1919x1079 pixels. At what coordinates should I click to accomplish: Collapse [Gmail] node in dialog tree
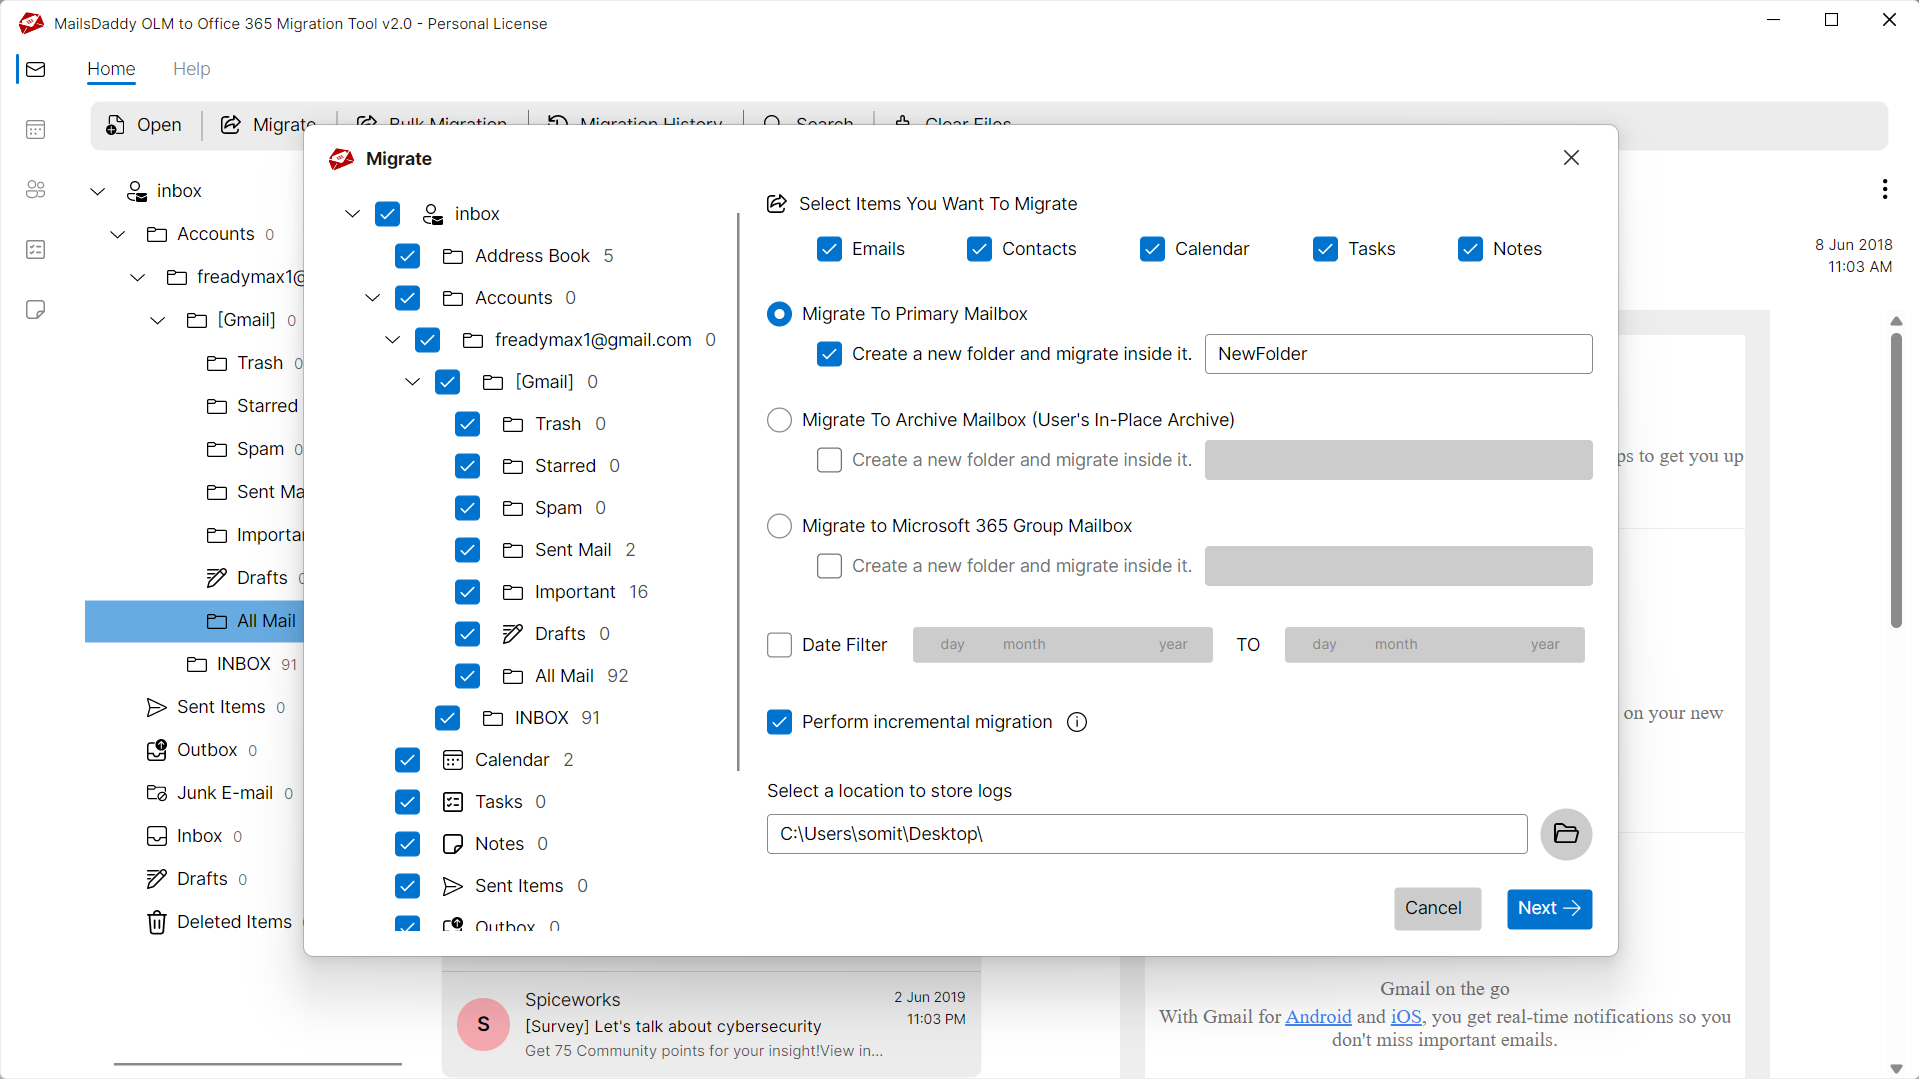(x=412, y=382)
